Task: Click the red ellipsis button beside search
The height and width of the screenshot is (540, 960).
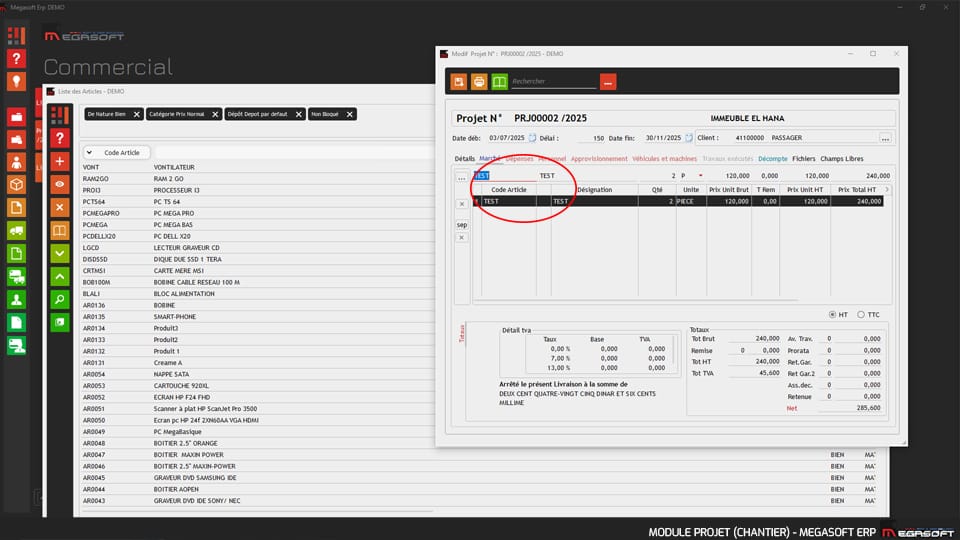Action: tap(608, 81)
